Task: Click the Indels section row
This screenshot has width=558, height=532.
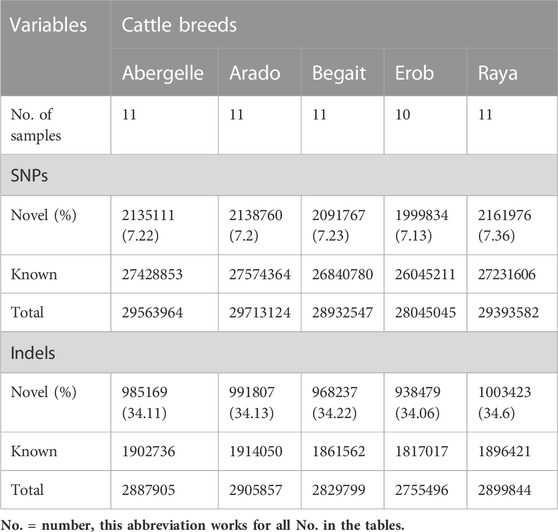Action: [279, 353]
